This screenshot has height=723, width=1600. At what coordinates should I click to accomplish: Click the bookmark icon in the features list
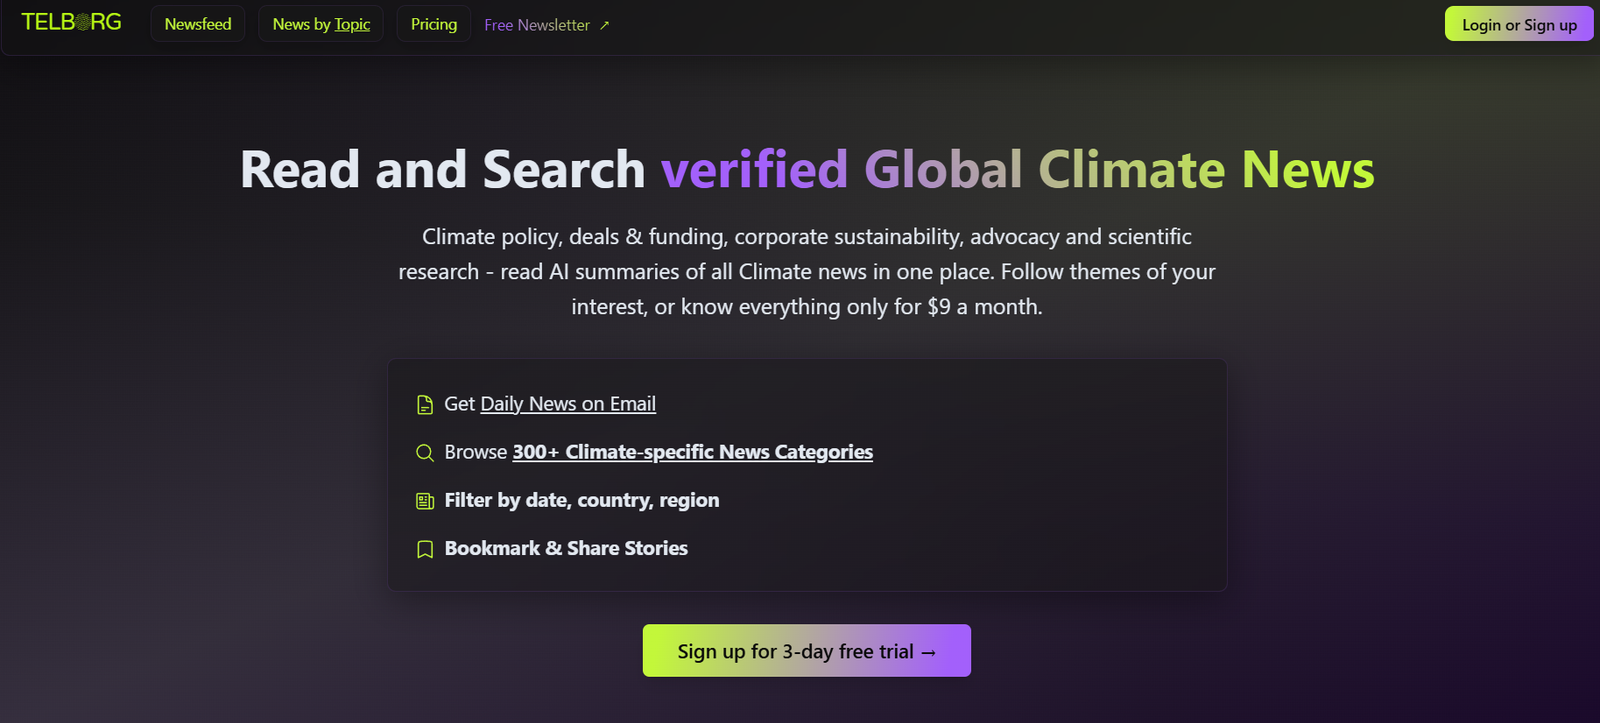(x=425, y=549)
